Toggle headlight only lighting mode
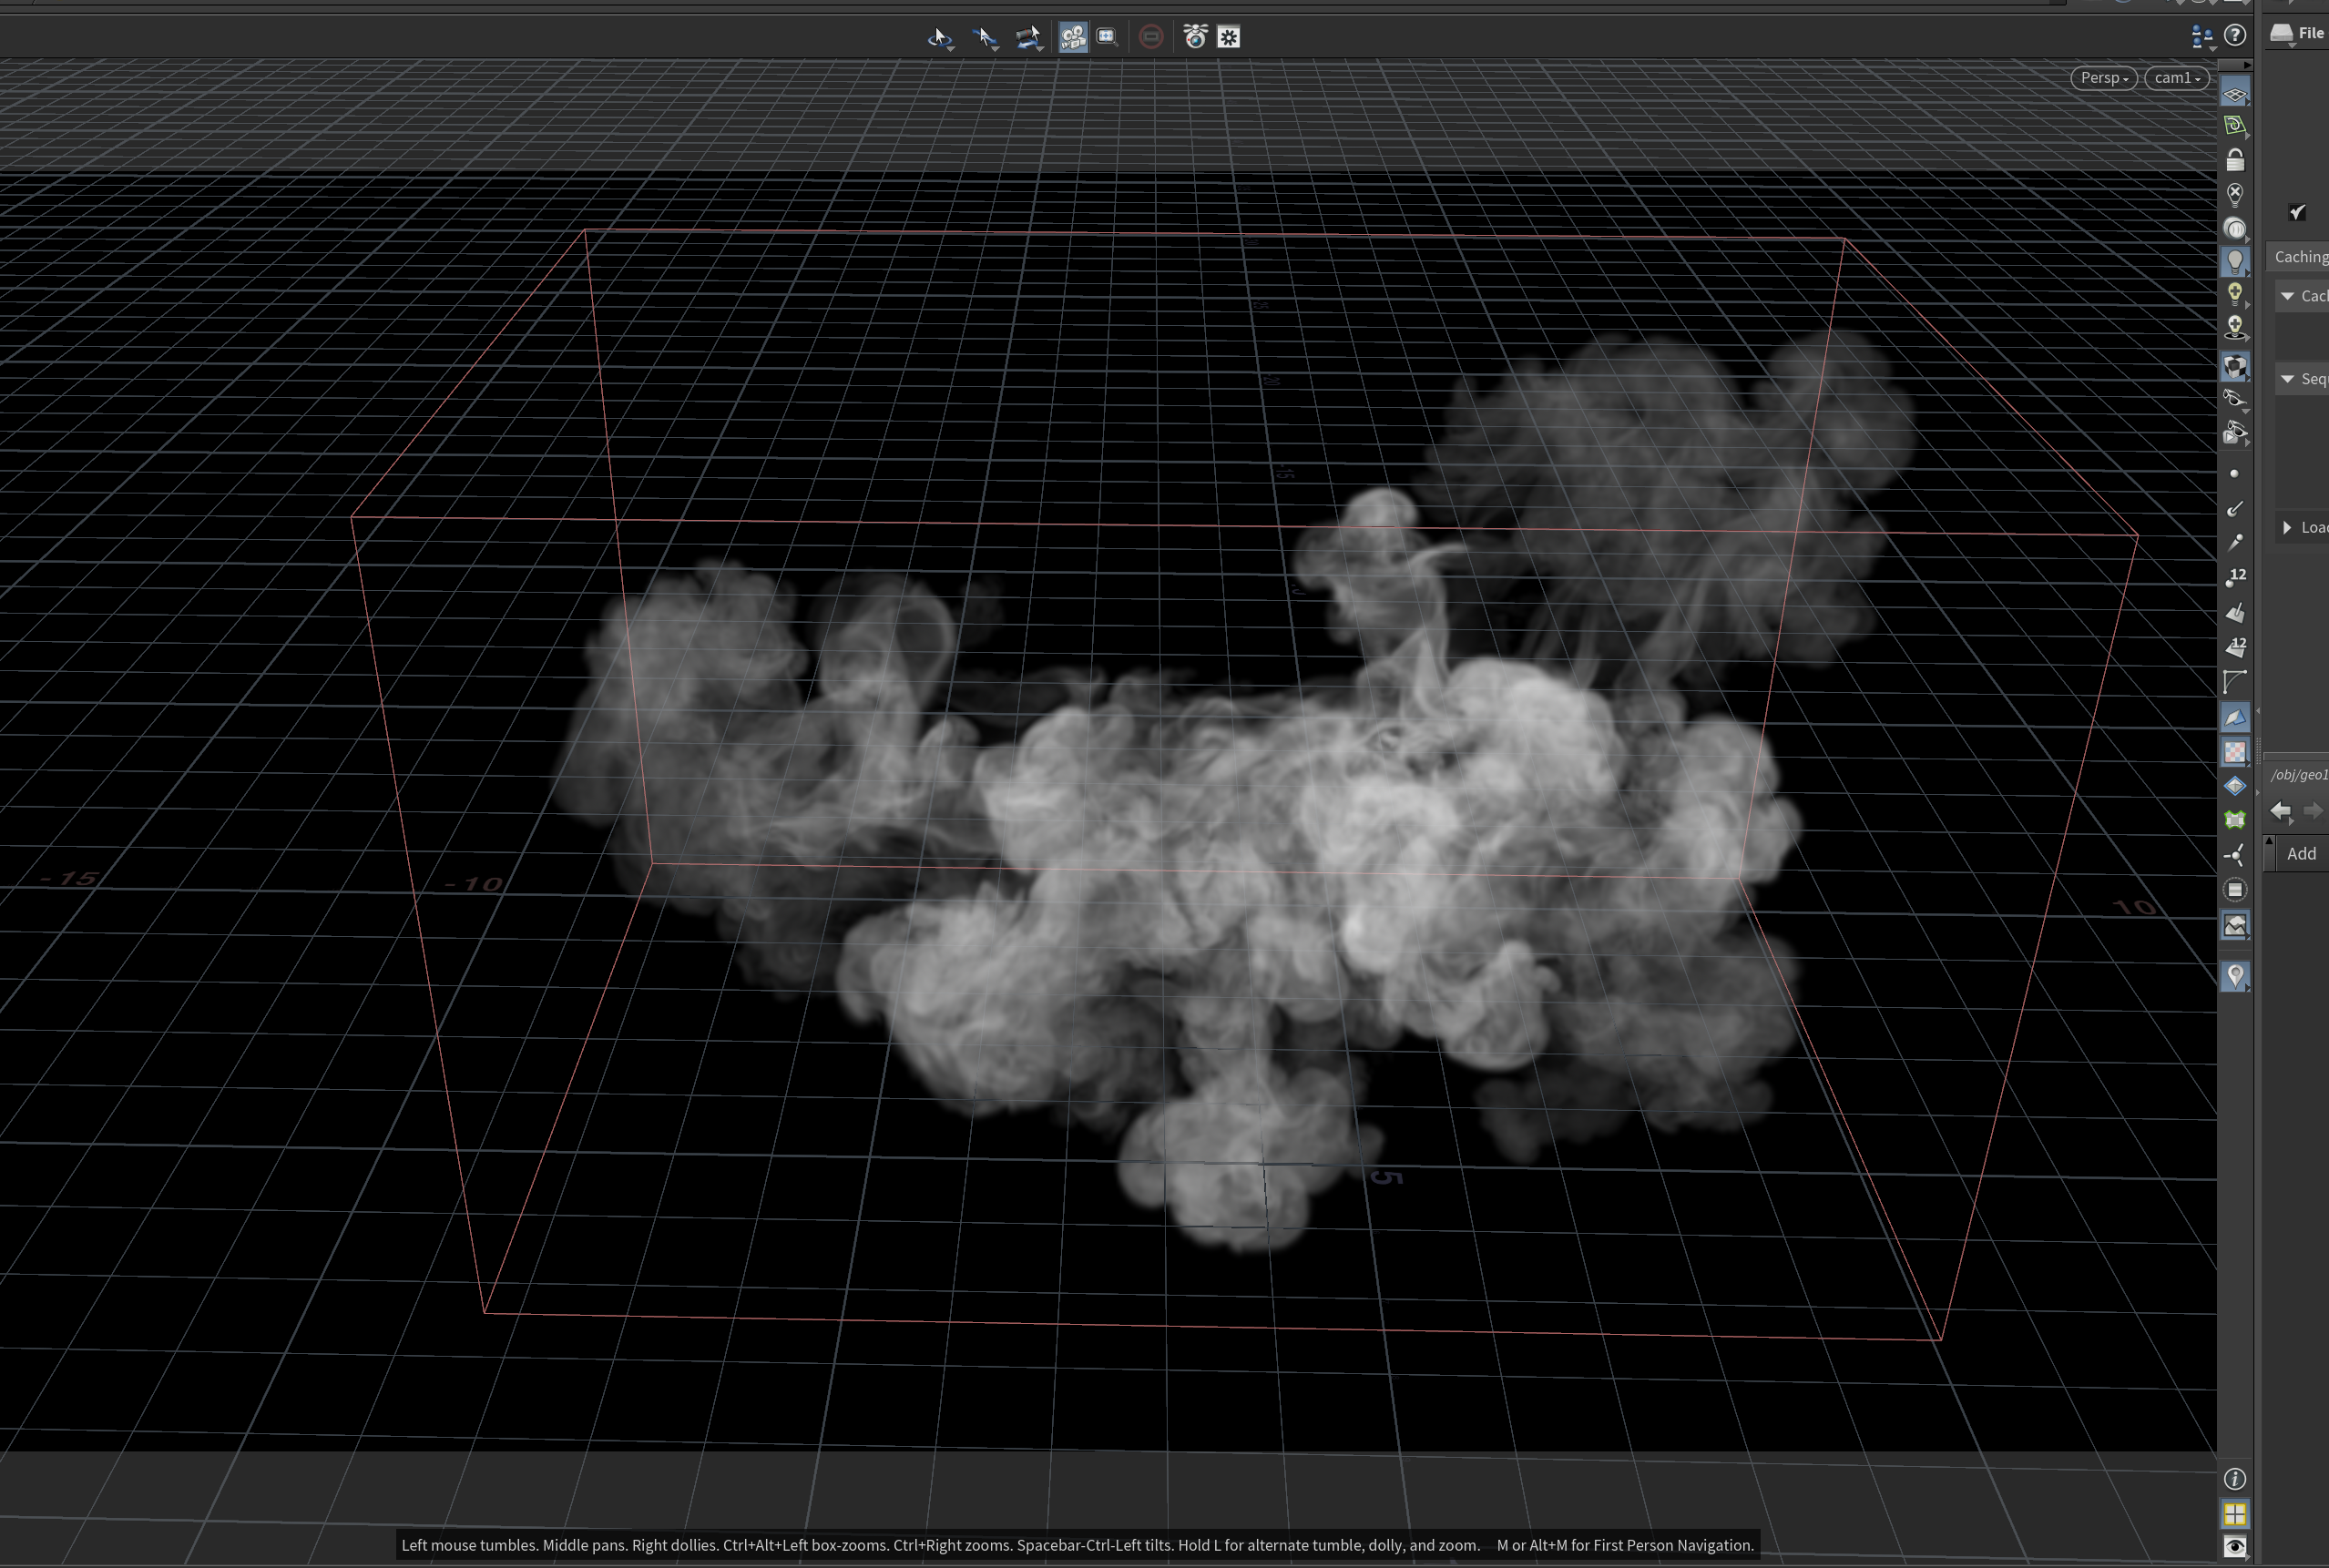 pyautogui.click(x=2235, y=229)
